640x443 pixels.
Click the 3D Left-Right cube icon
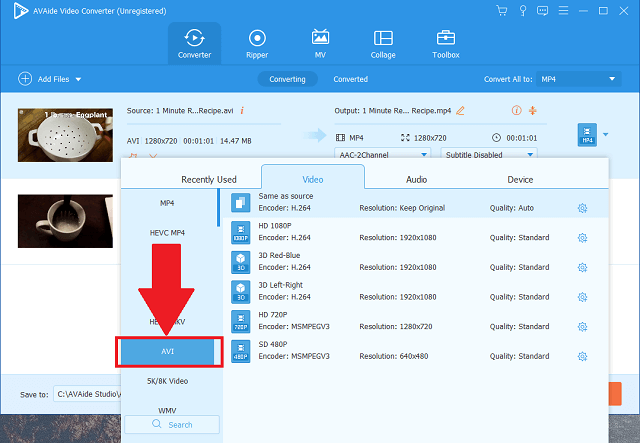tap(241, 292)
